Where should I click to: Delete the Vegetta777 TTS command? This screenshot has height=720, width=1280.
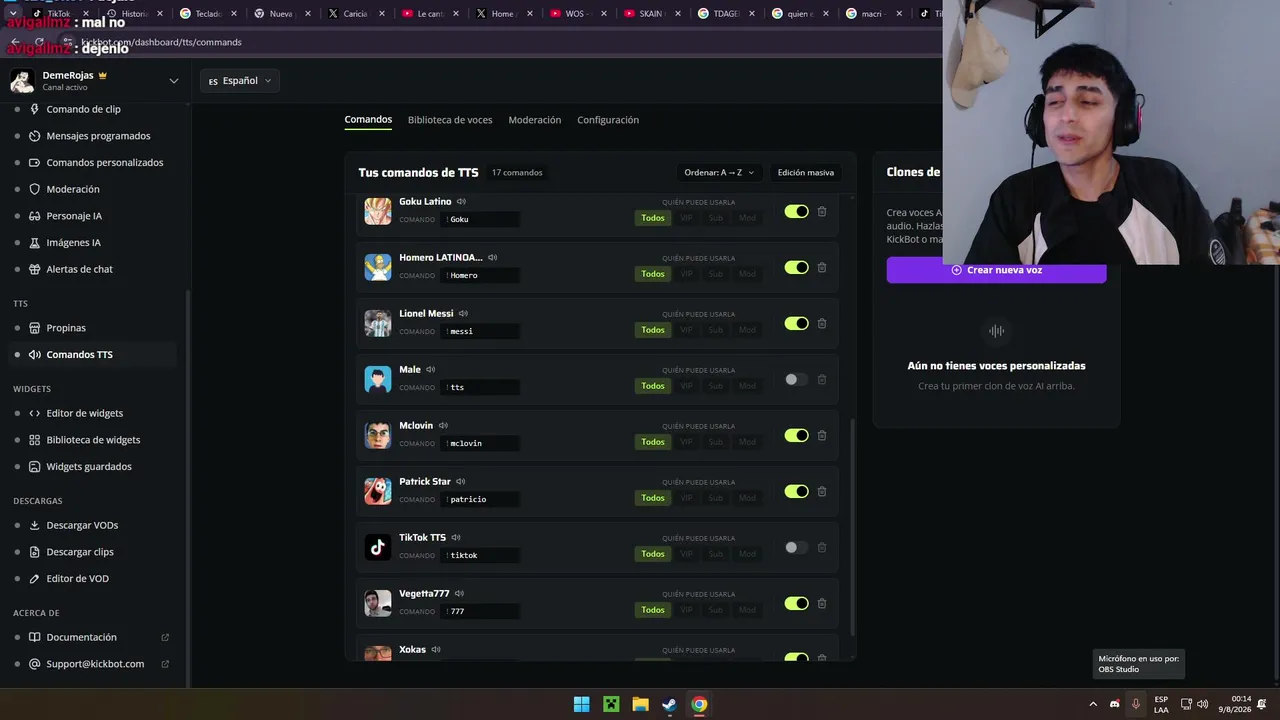pyautogui.click(x=822, y=604)
